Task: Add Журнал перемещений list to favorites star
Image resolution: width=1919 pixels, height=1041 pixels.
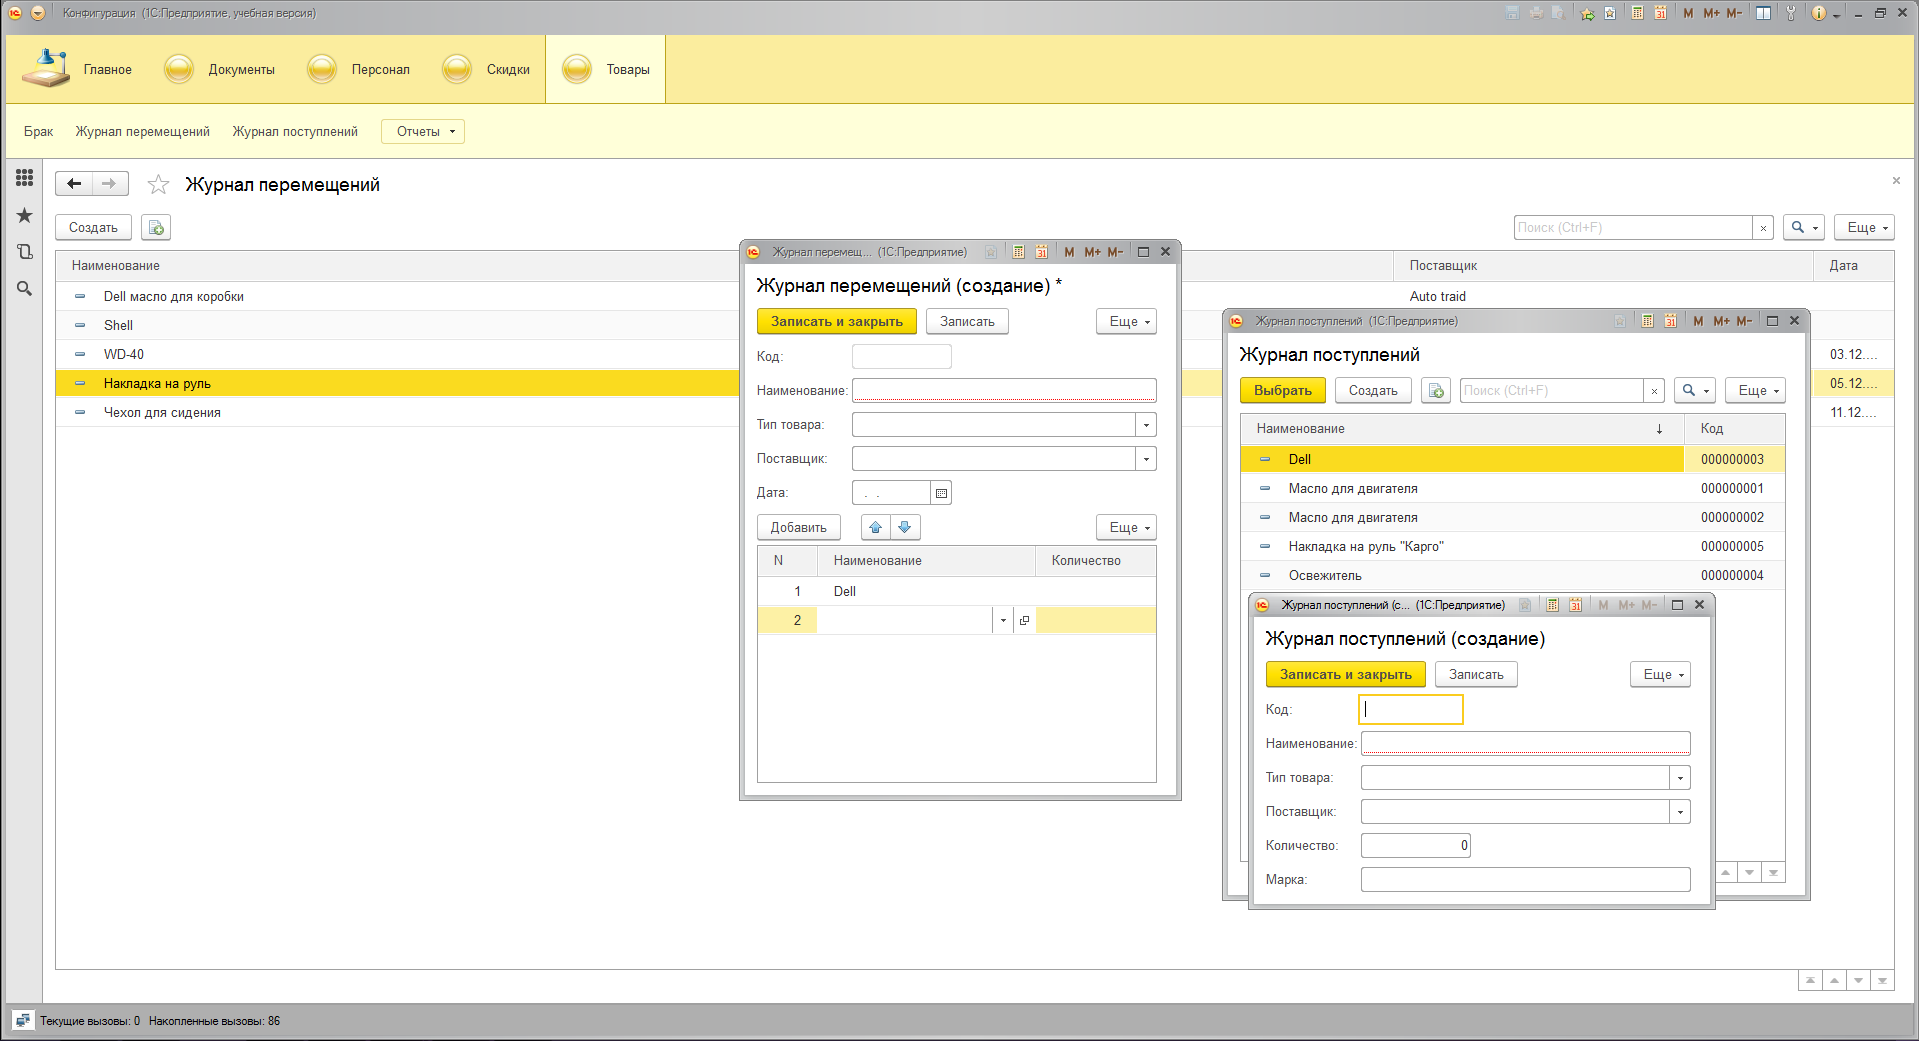Action: click(x=158, y=185)
